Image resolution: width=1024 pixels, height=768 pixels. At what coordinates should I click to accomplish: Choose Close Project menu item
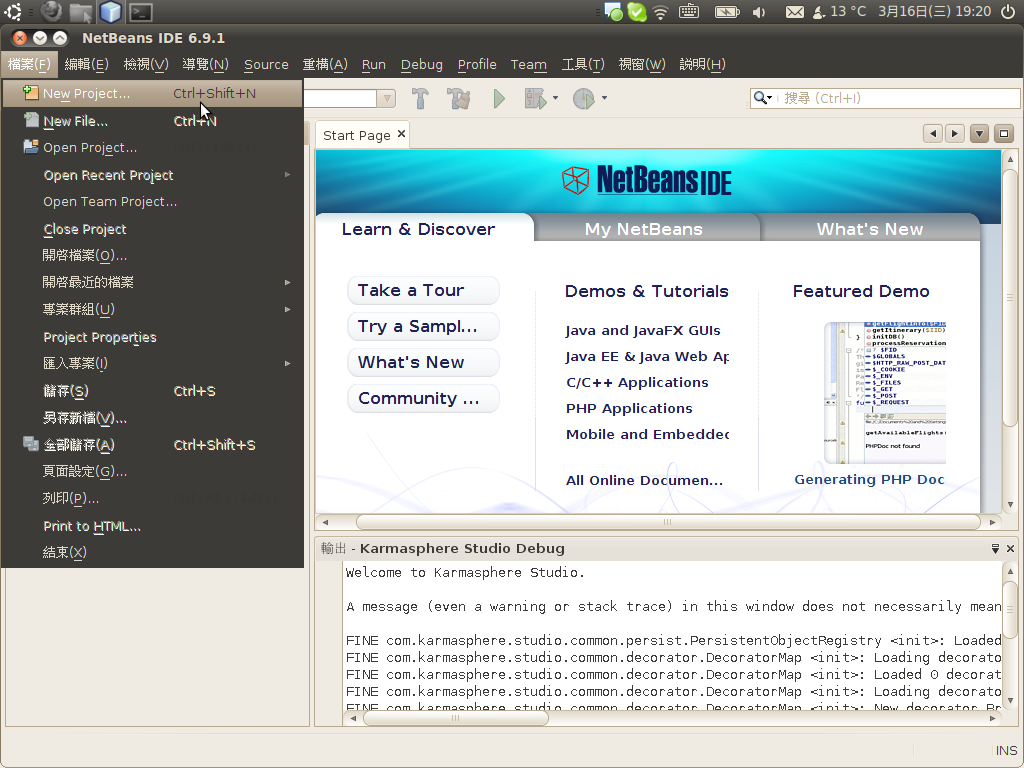click(x=153, y=229)
